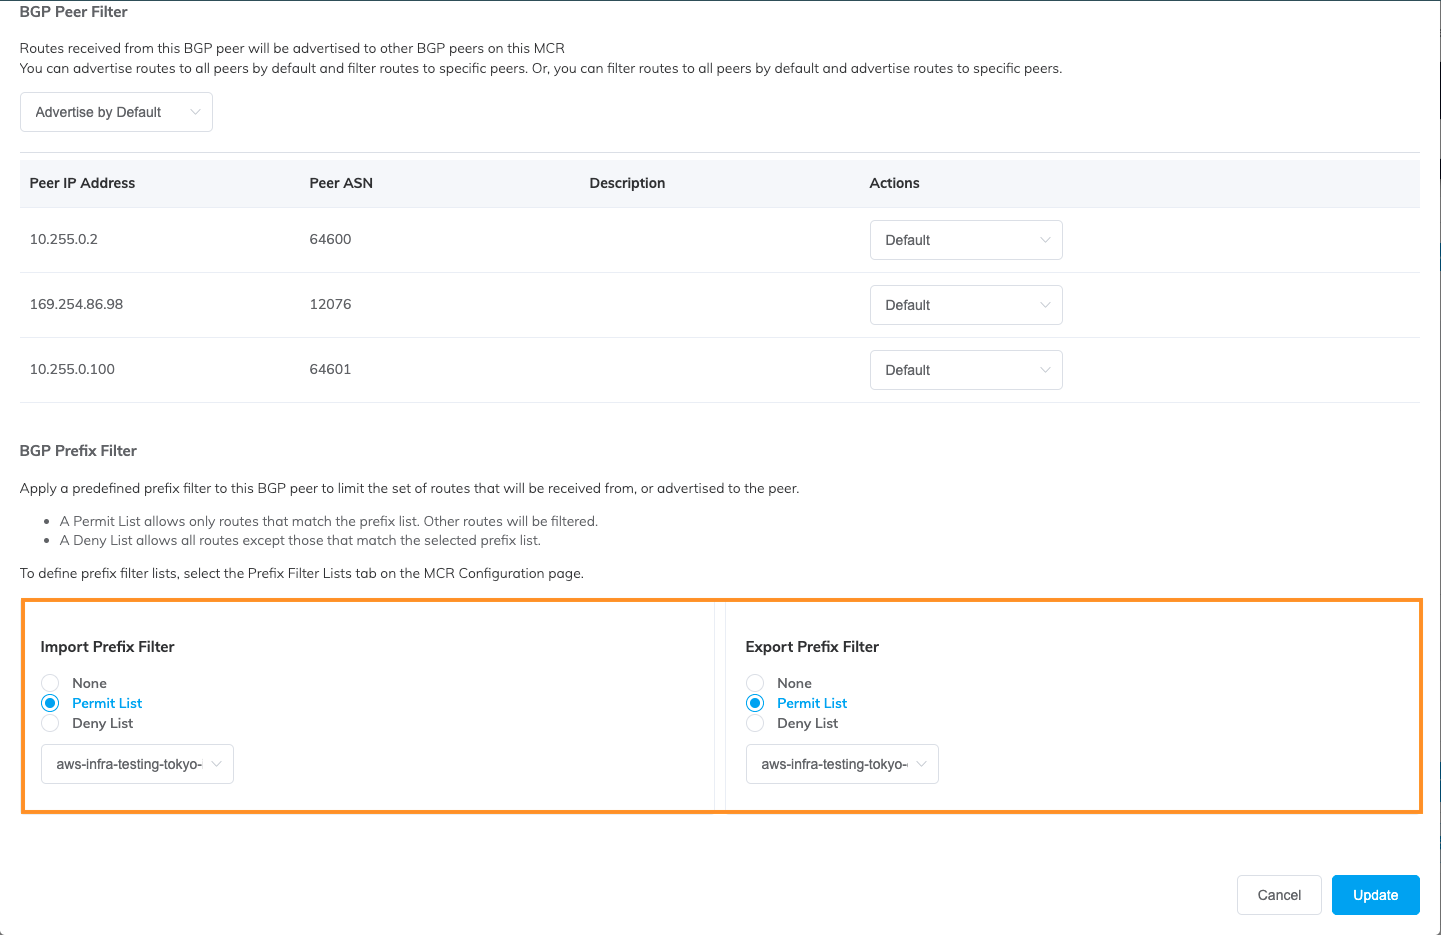Select Permit List under Export Prefix Filter
1441x935 pixels.
[x=755, y=702]
